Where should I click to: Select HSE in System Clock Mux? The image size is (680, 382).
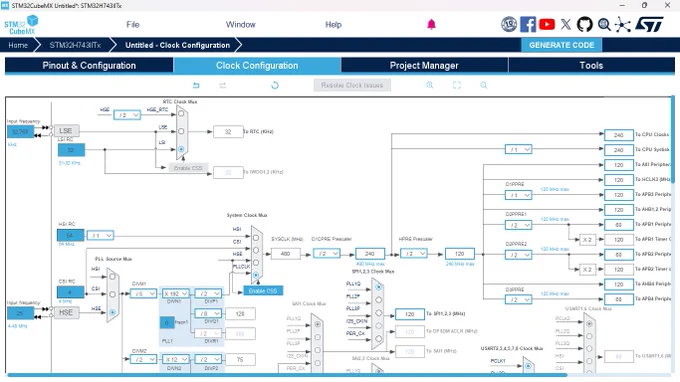click(x=256, y=262)
